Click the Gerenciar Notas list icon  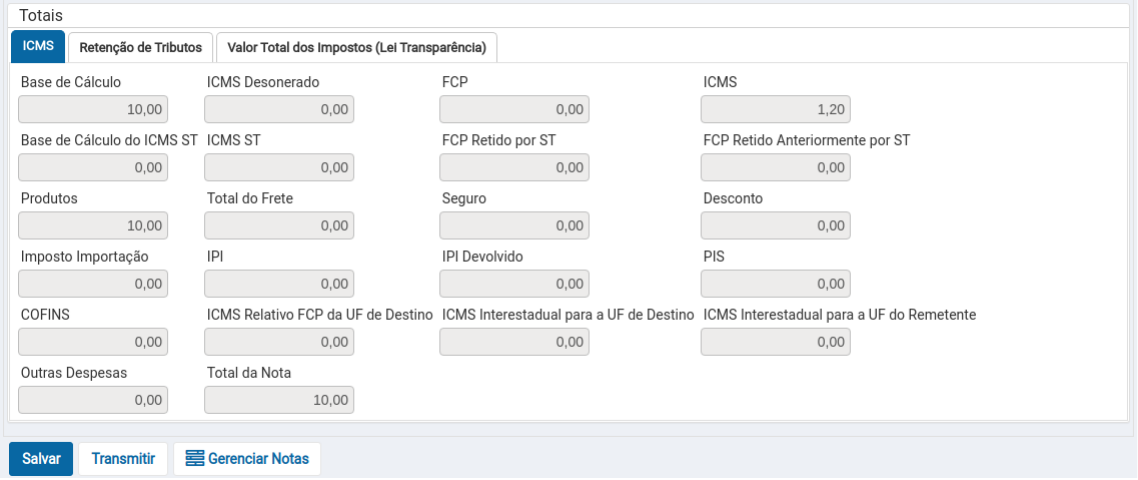(x=195, y=459)
